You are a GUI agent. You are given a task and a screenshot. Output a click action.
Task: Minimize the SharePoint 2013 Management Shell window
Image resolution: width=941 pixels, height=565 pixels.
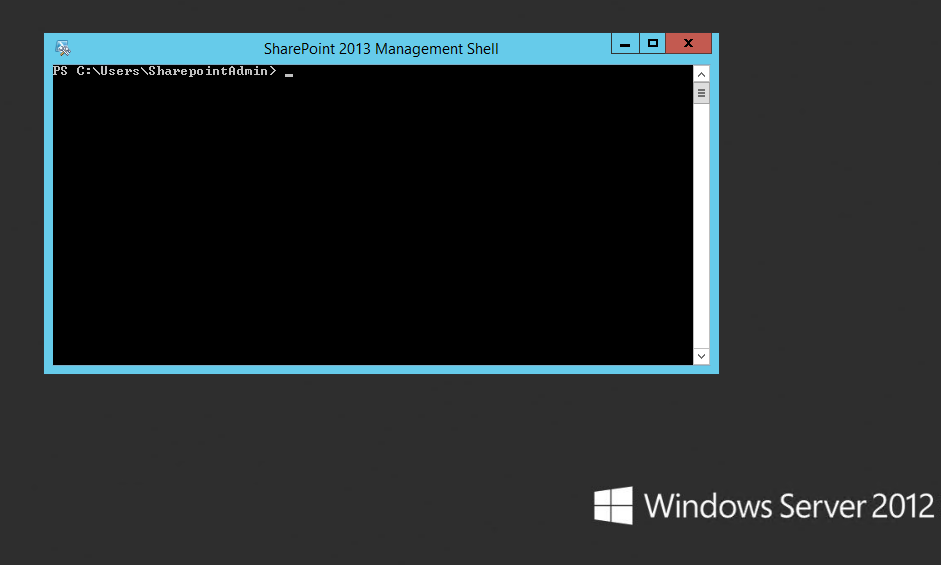[x=625, y=44]
